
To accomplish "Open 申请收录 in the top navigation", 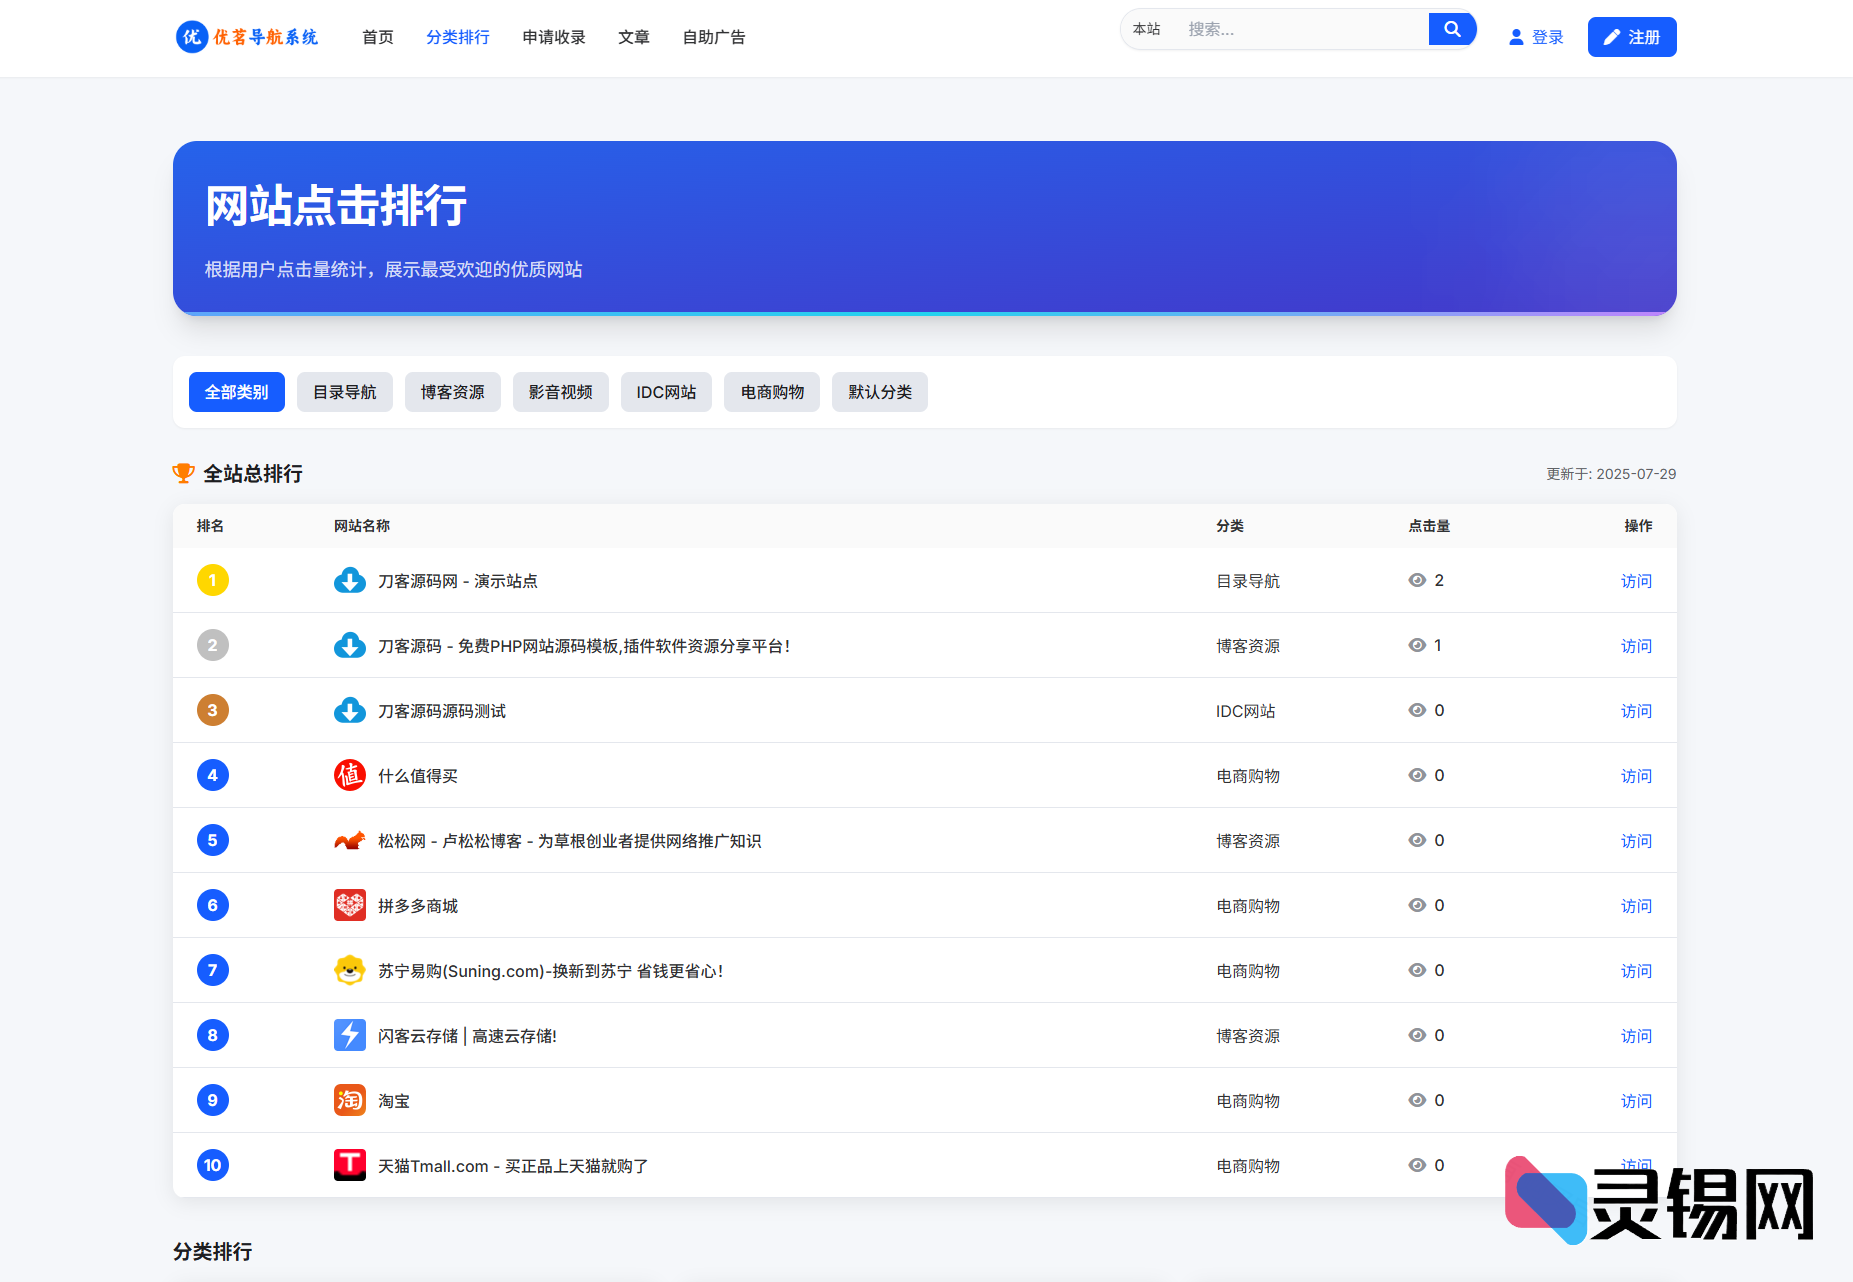I will 553,37.
